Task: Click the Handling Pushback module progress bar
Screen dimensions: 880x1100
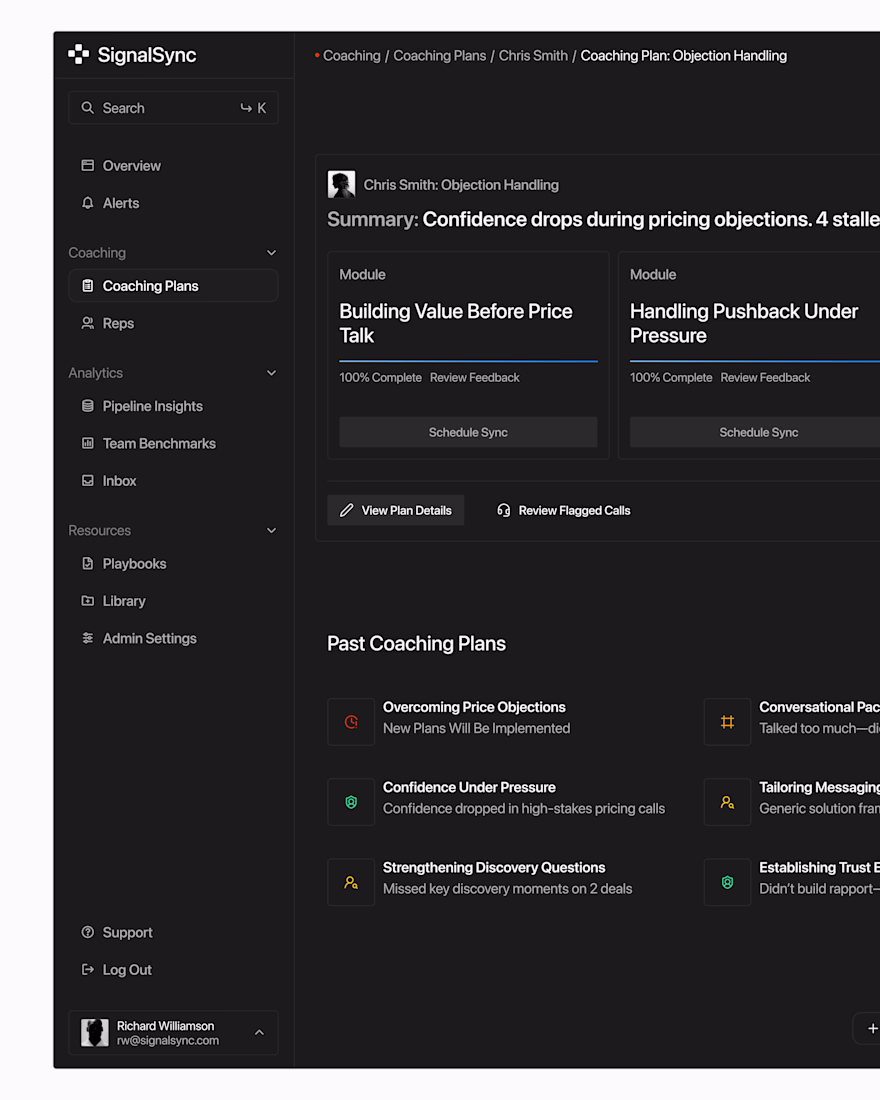Action: [755, 361]
